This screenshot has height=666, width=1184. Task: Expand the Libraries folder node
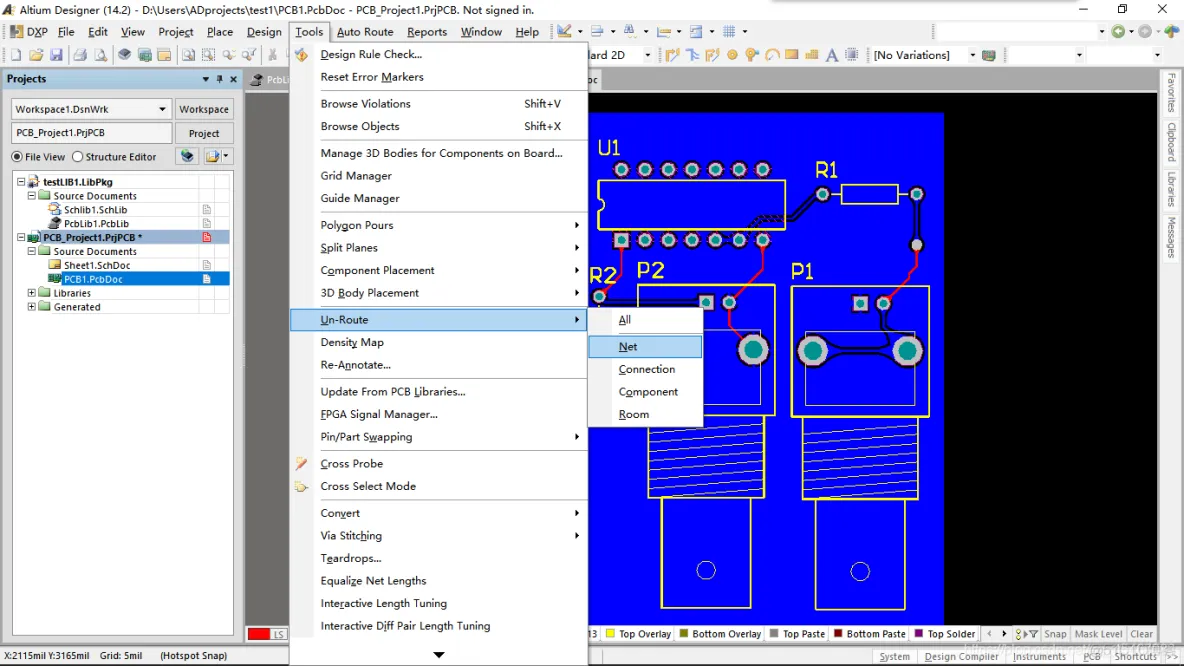32,293
